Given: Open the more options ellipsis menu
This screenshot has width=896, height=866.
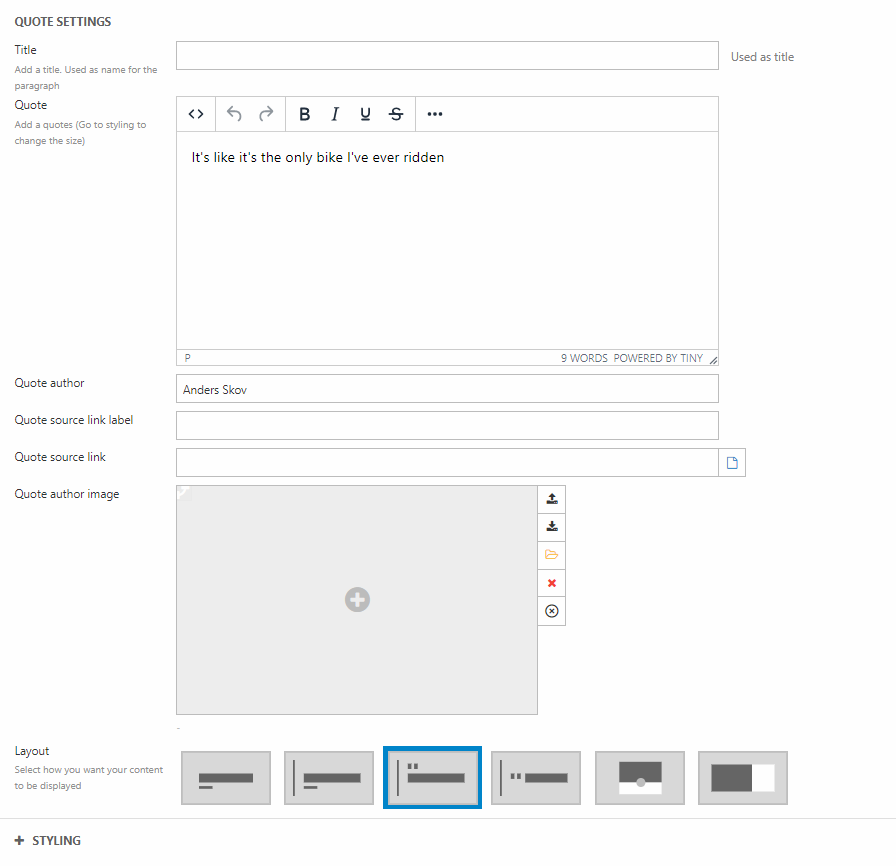Looking at the screenshot, I should tap(434, 114).
